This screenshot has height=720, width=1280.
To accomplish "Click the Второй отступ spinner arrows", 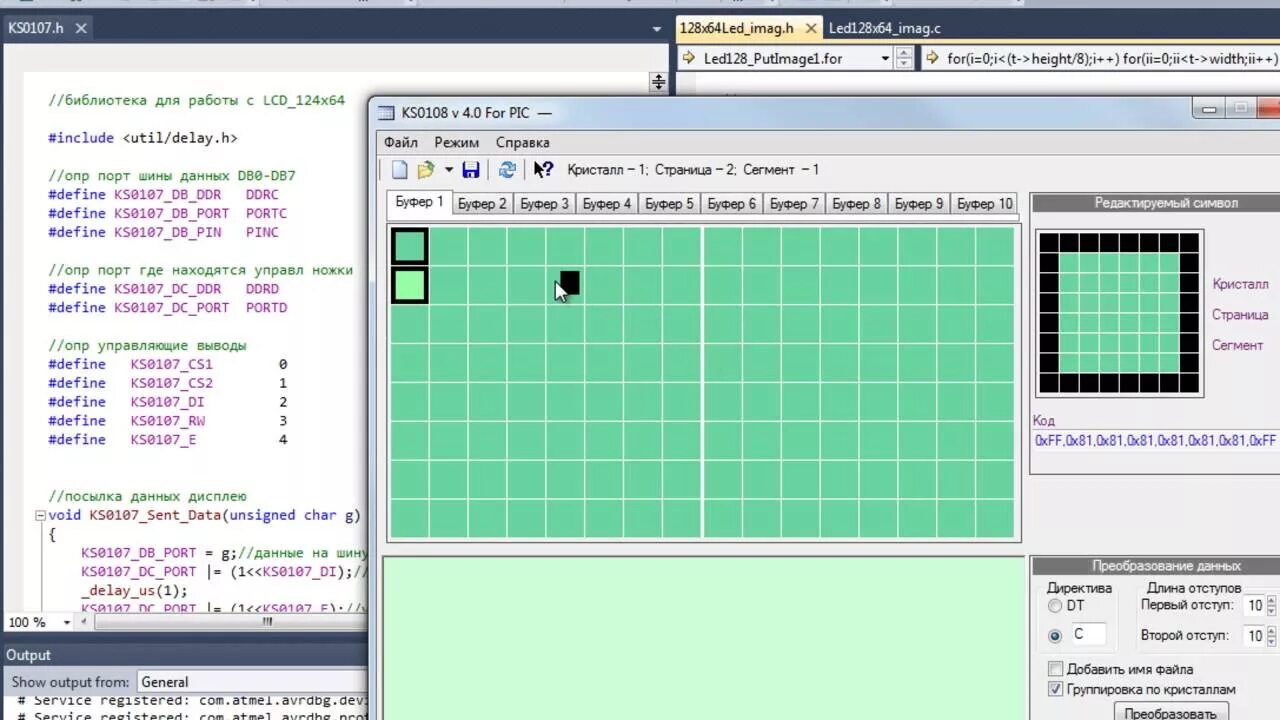I will pyautogui.click(x=1271, y=635).
